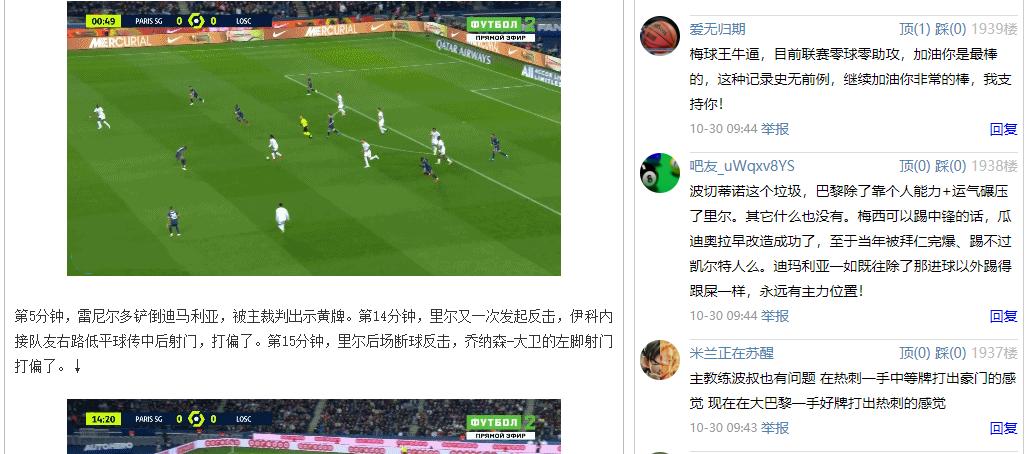Viewport: 1029px width, 454px height.
Task: Upvote 顶(0) on 吧友_uWqxv8YS's comment
Action: [915, 166]
